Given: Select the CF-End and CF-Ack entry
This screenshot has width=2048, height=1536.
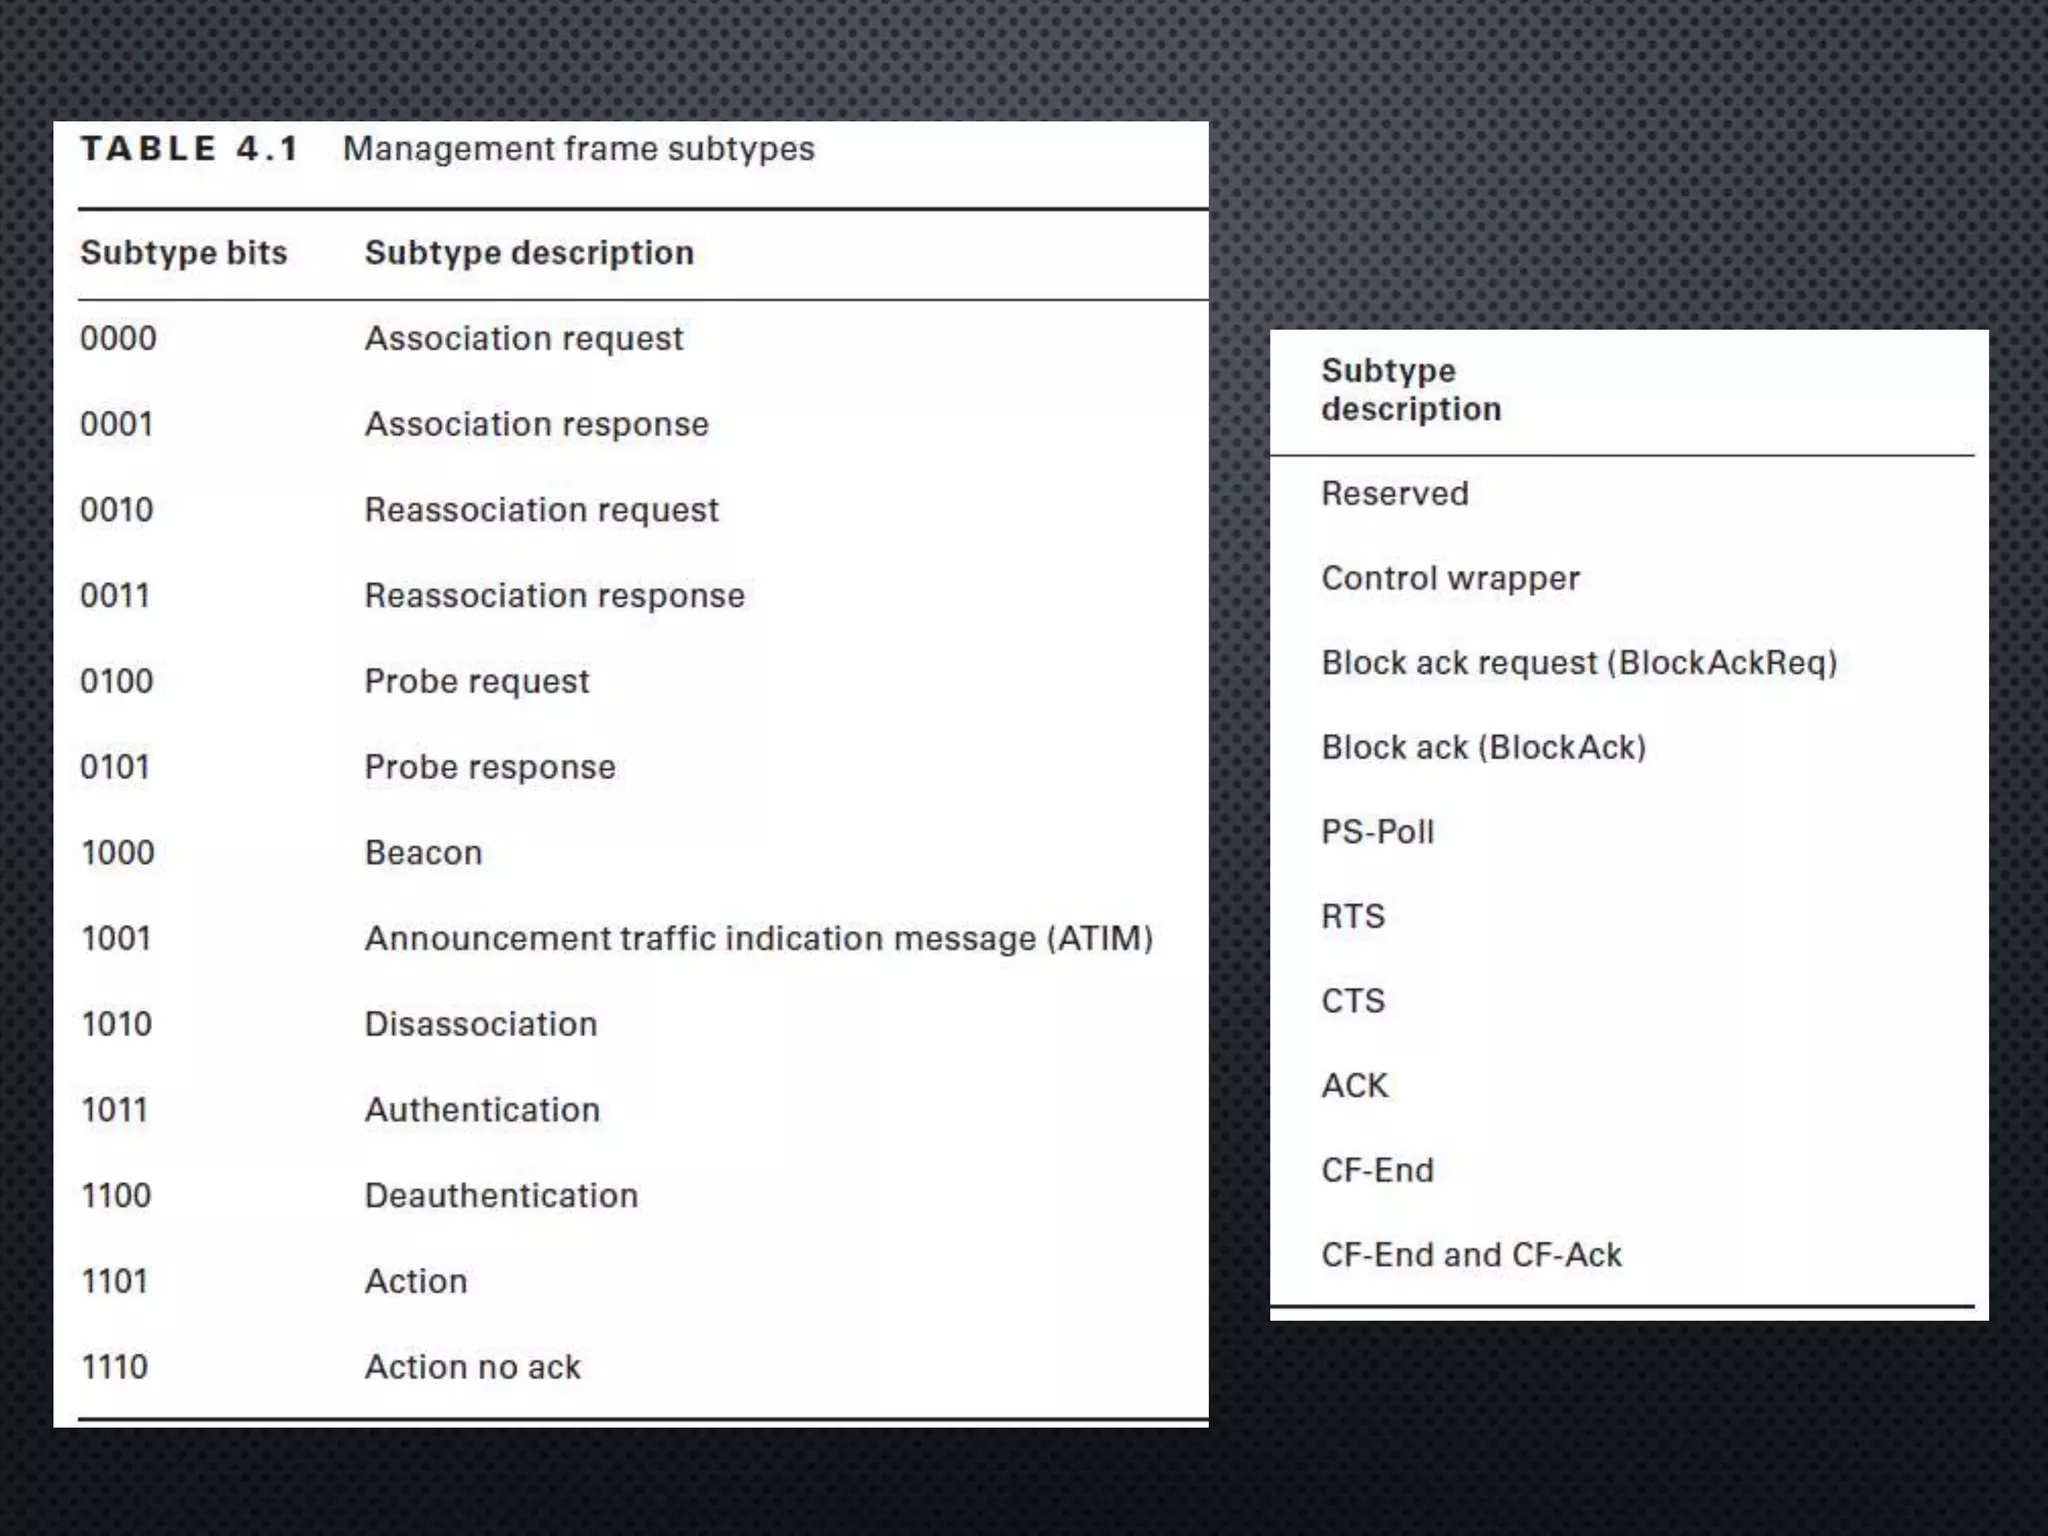Looking at the screenshot, I should (x=1470, y=1255).
